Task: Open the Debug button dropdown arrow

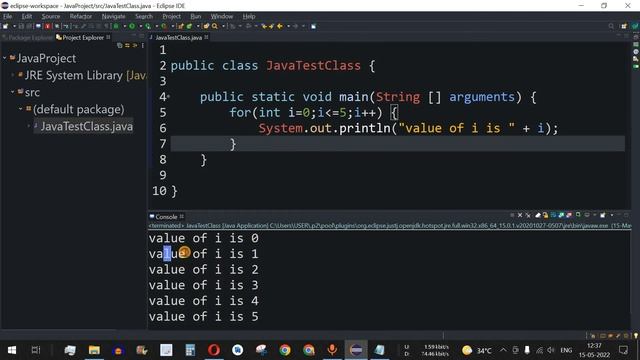Action: pos(124,26)
